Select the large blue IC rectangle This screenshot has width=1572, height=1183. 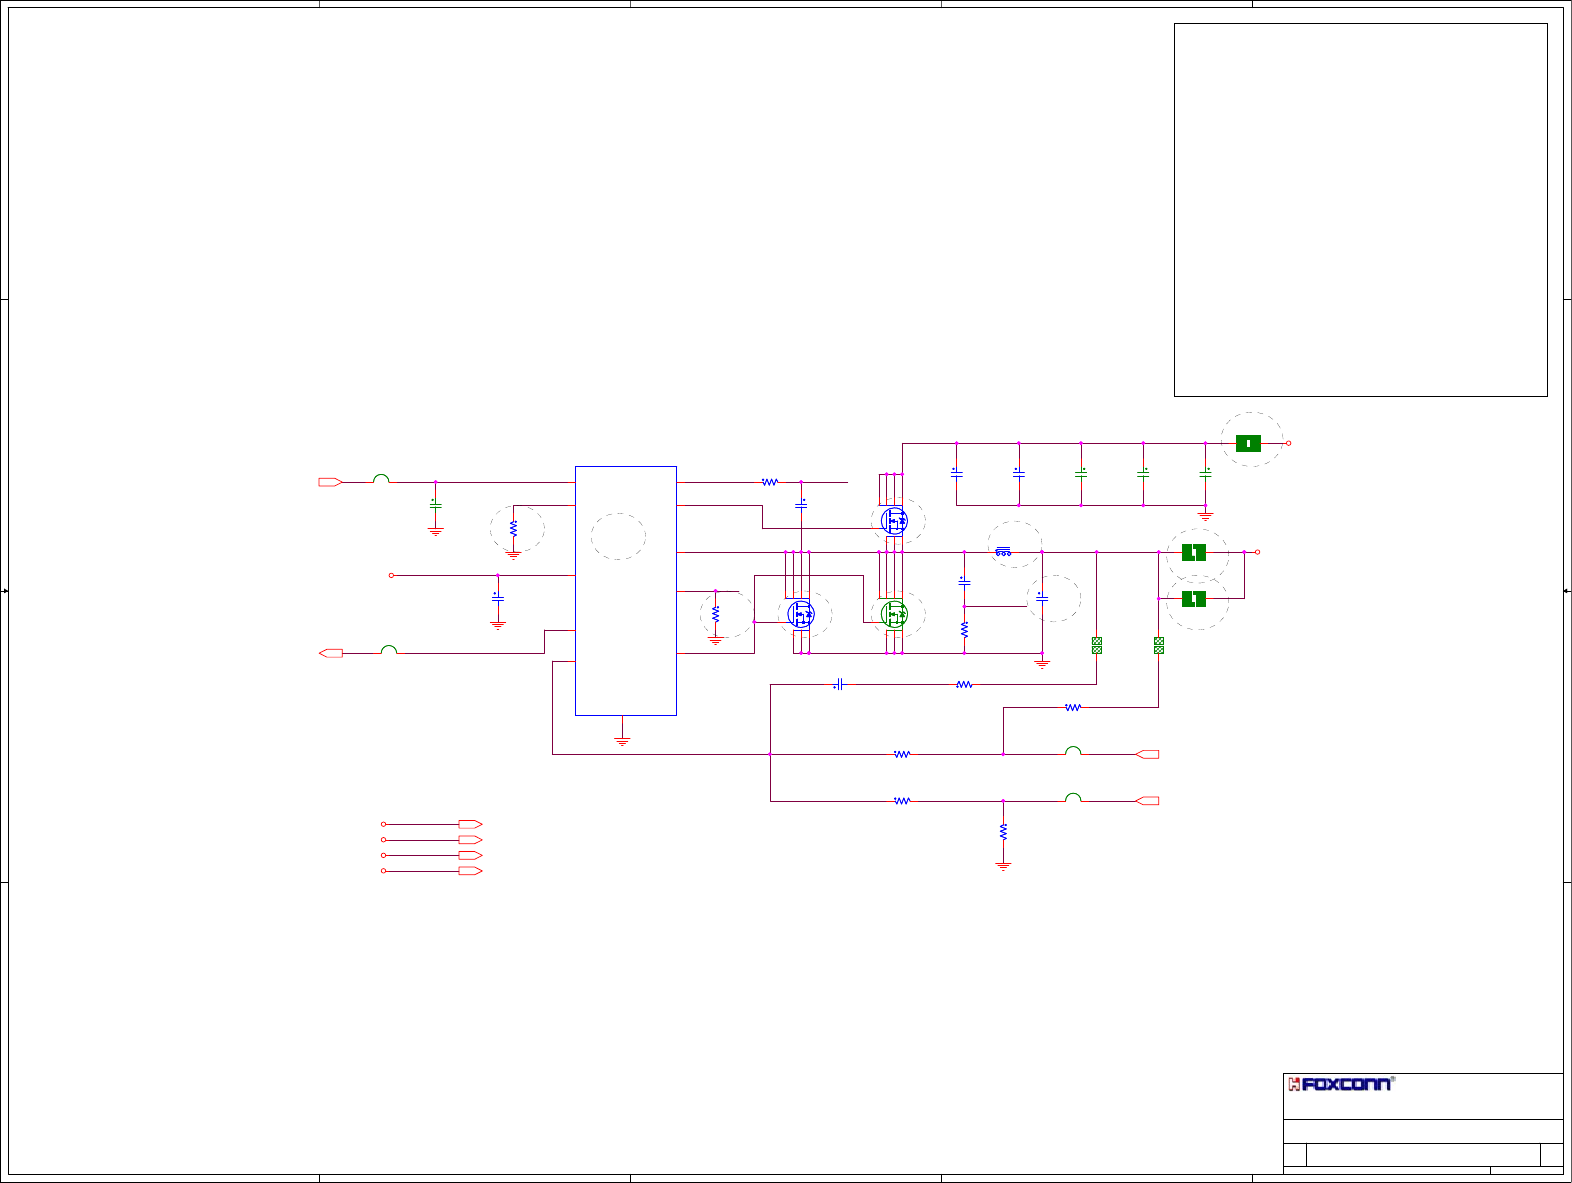626,591
